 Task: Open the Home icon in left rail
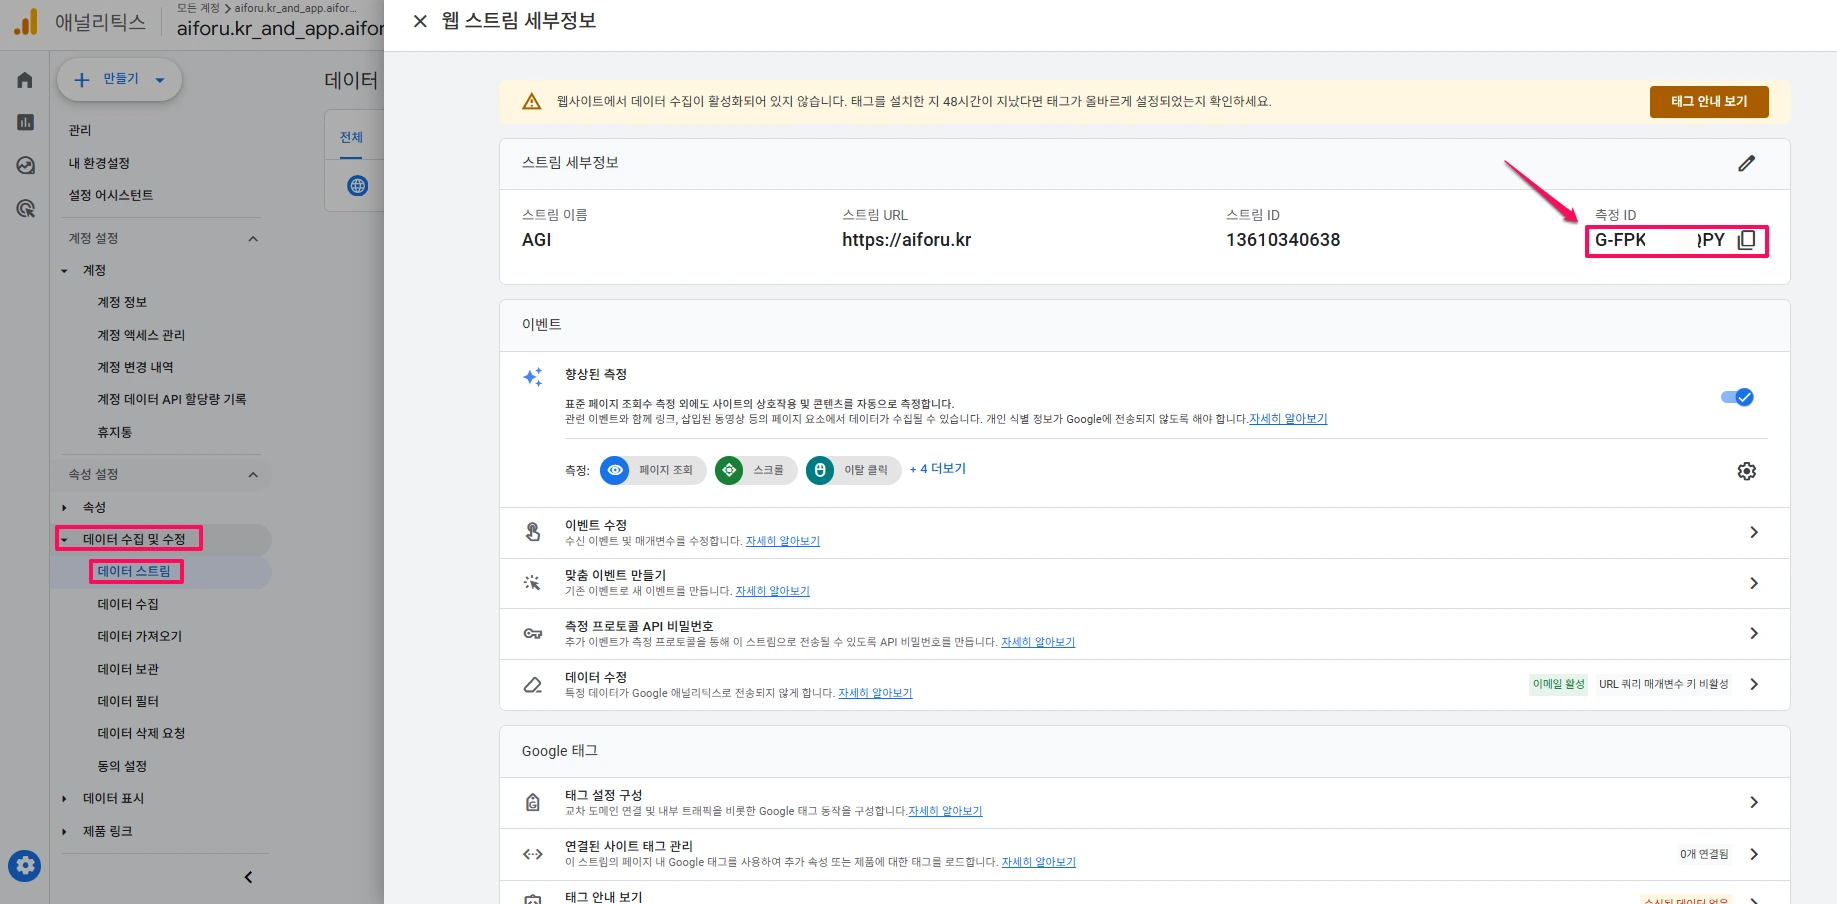coord(25,80)
